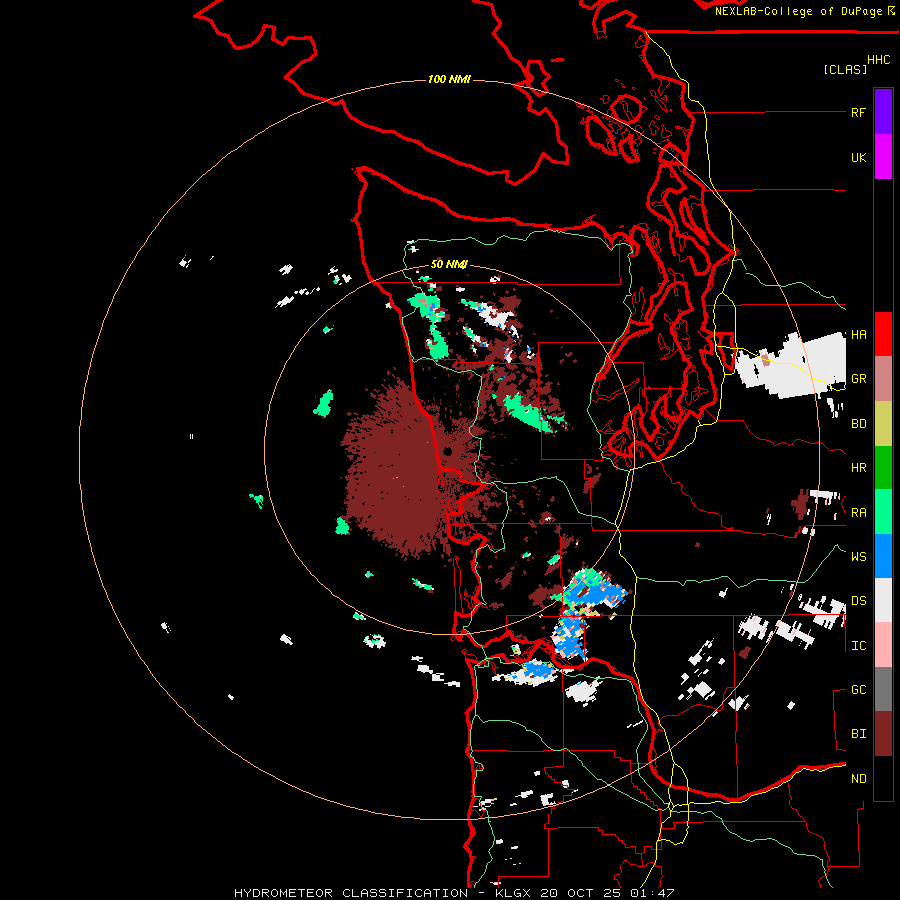Screen dimensions: 900x900
Task: Click the HR dark green legend band
Action: [x=883, y=468]
